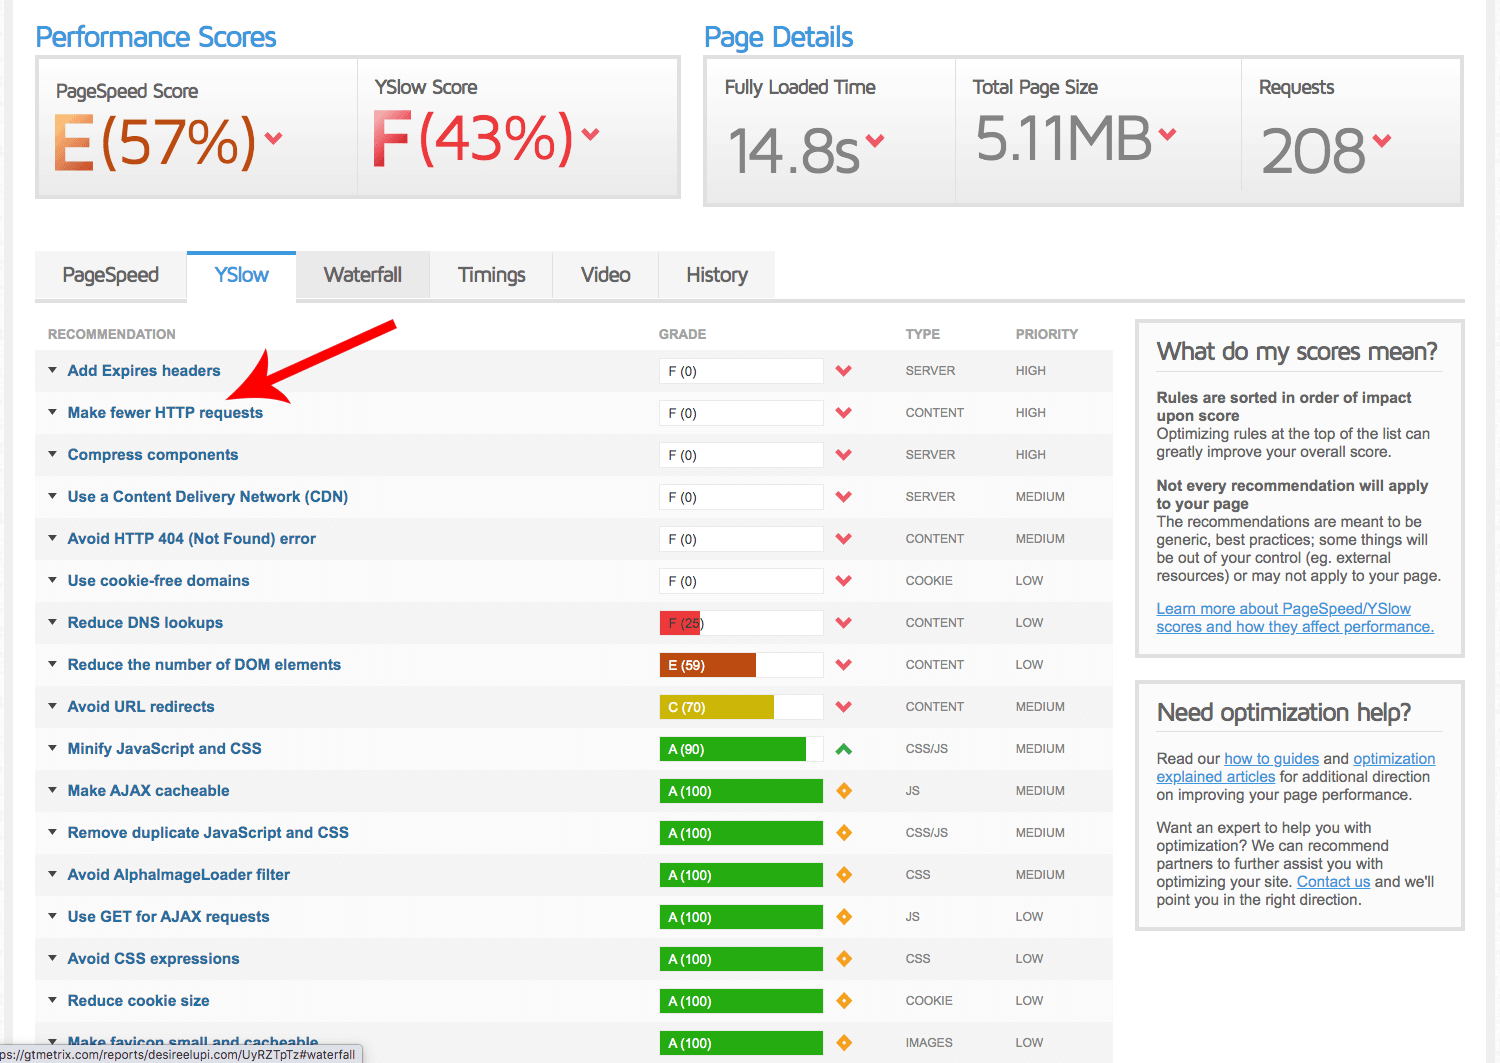Click A (90) grade bar for Minify JavaScript
This screenshot has width=1500, height=1063.
coord(741,749)
